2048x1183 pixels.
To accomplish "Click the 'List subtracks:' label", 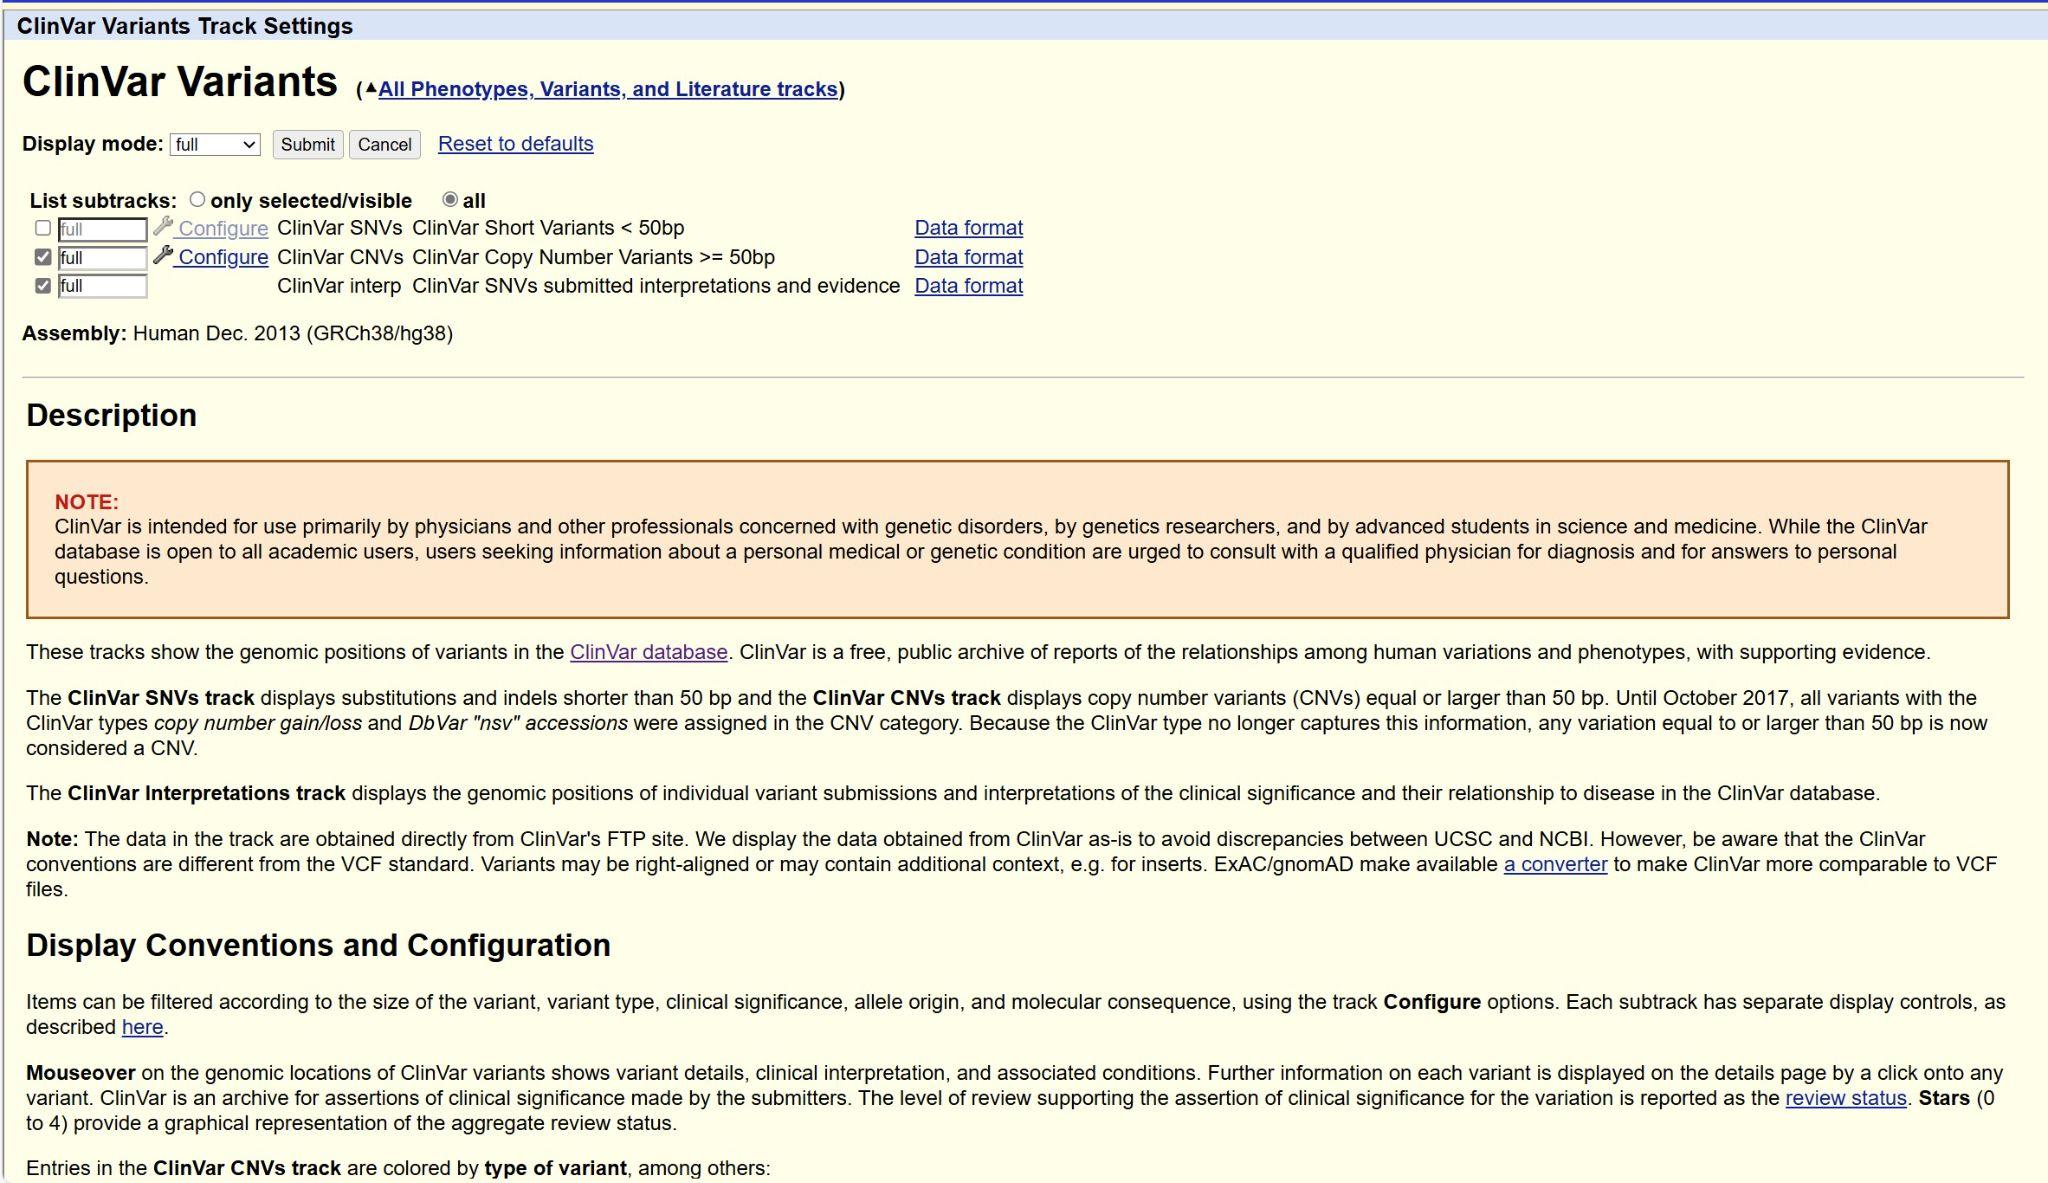I will click(103, 201).
